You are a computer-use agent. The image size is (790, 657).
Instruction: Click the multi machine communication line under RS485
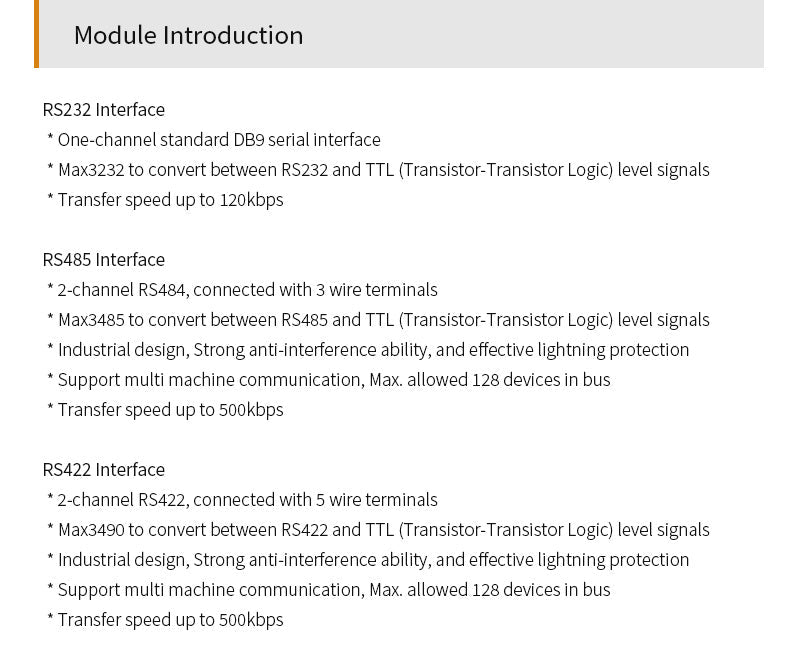pyautogui.click(x=328, y=379)
